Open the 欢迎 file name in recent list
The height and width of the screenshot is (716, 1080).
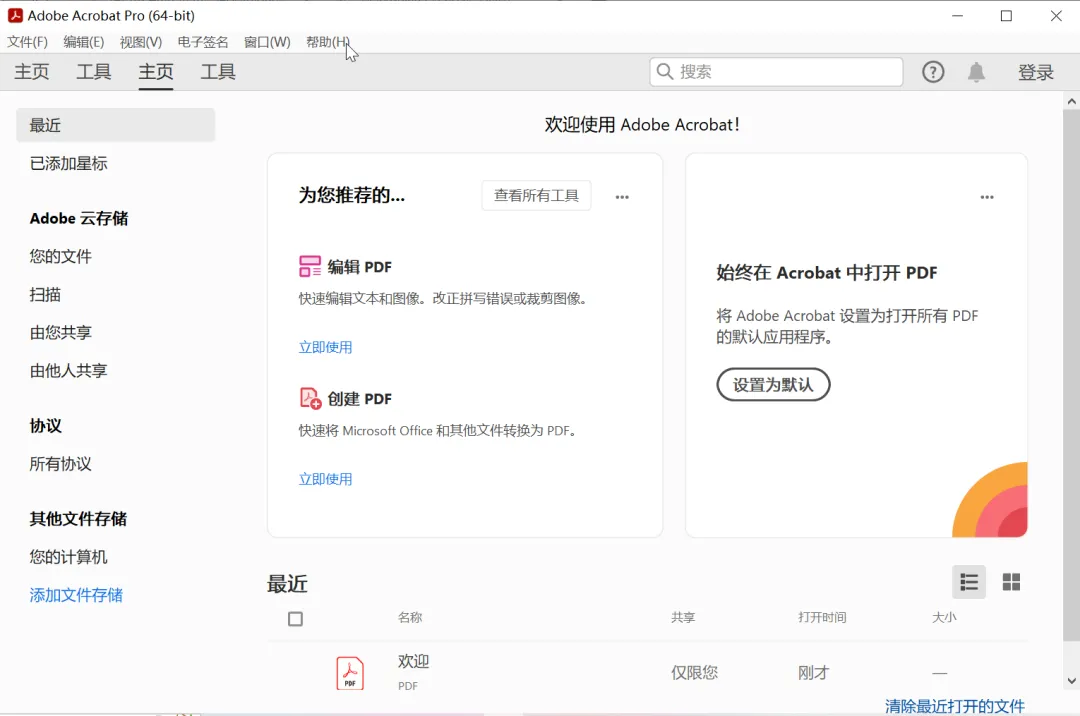pos(413,662)
